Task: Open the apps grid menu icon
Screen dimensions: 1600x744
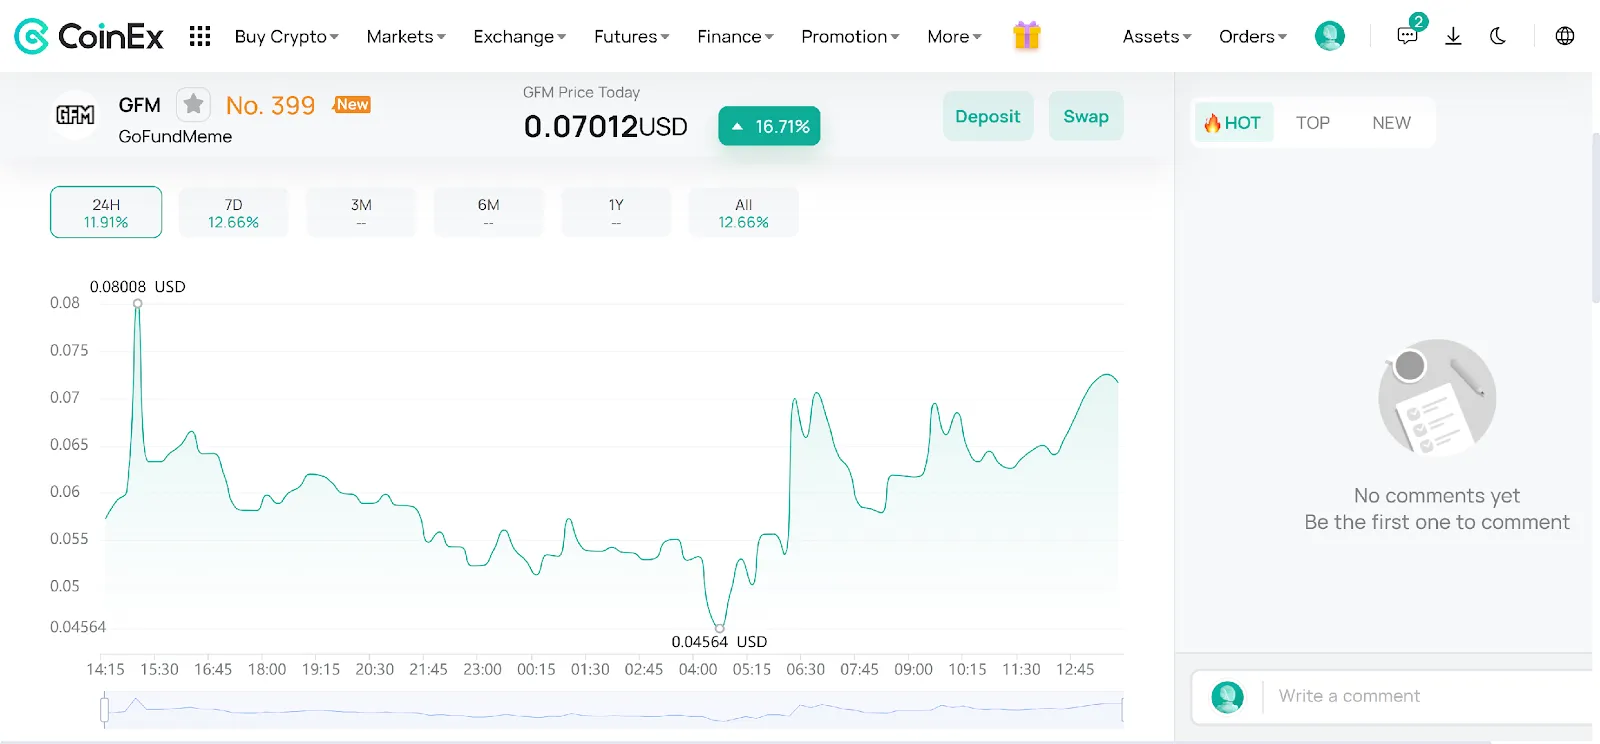Action: pos(200,36)
